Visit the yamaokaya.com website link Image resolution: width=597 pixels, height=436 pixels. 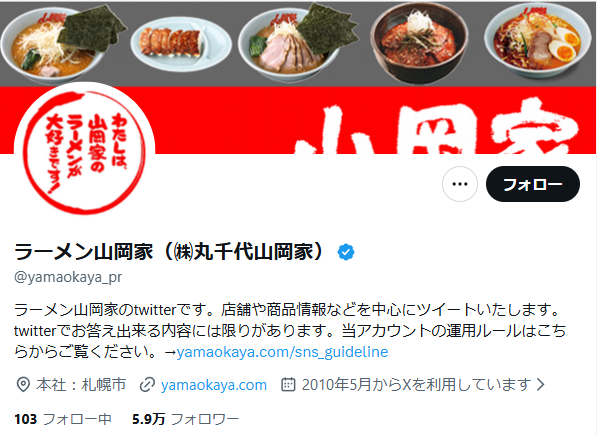214,385
